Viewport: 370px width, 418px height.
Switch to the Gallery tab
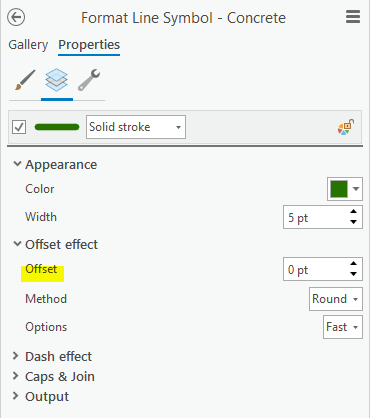point(28,45)
